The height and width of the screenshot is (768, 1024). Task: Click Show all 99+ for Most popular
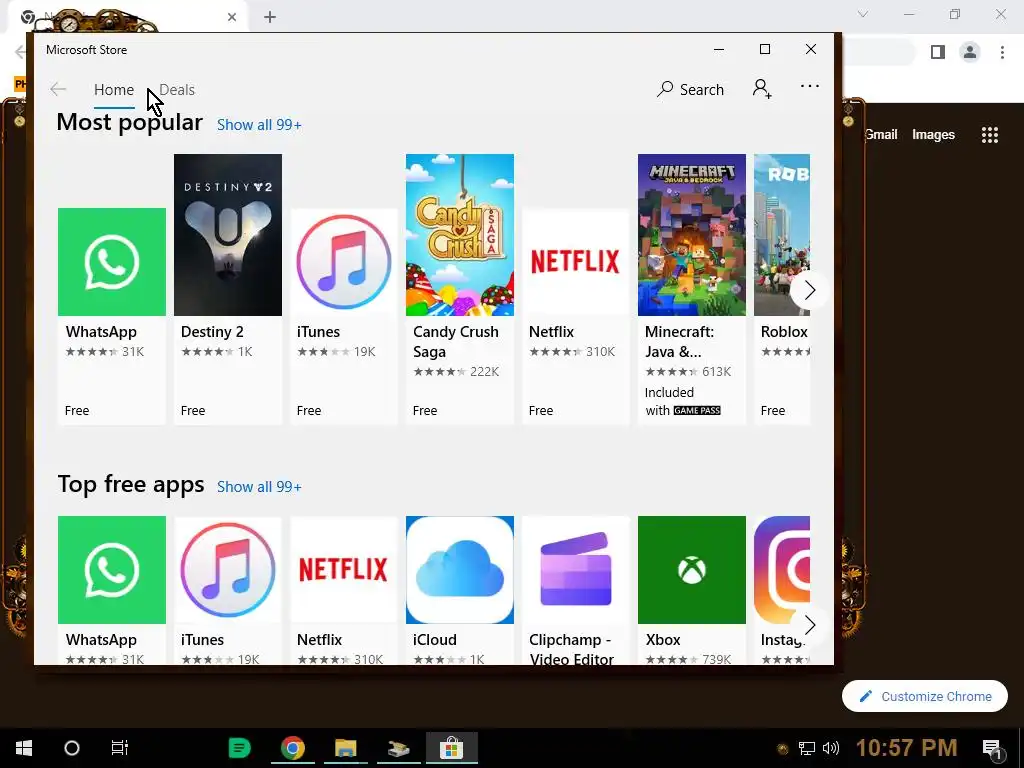point(259,125)
